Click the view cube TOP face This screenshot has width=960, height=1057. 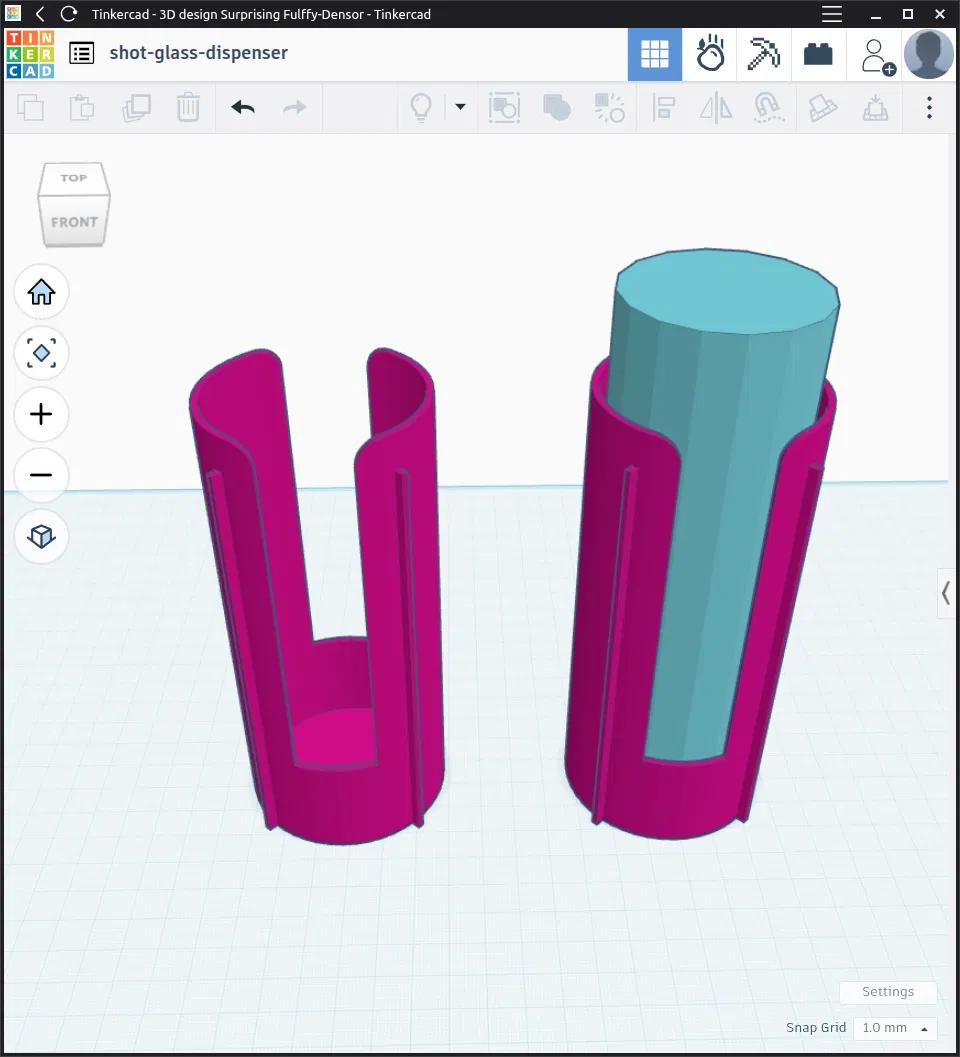coord(73,179)
